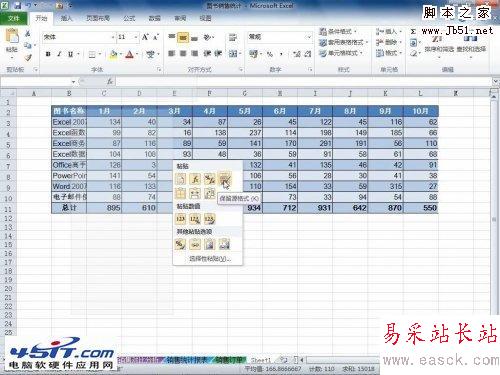Click the Format Painter brush icon

(28, 57)
